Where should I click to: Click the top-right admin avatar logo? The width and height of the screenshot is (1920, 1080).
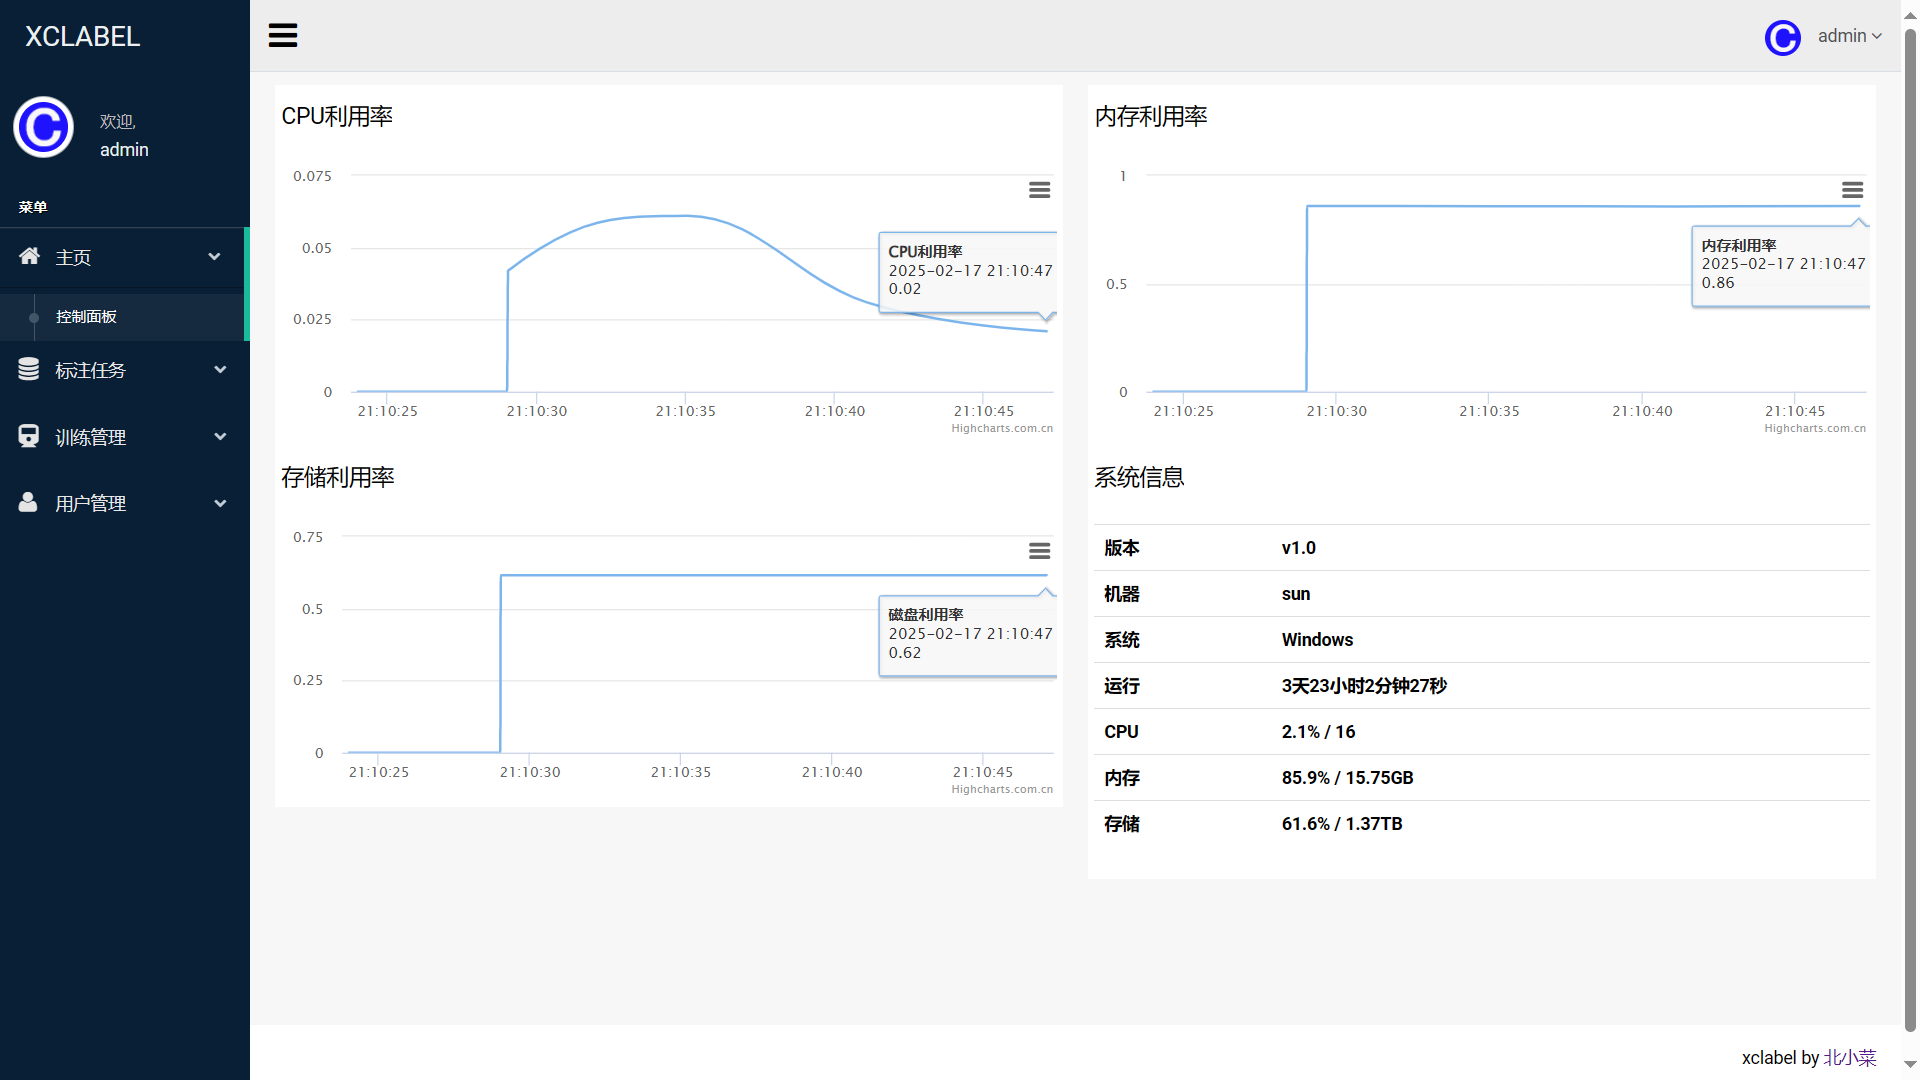pos(1782,37)
